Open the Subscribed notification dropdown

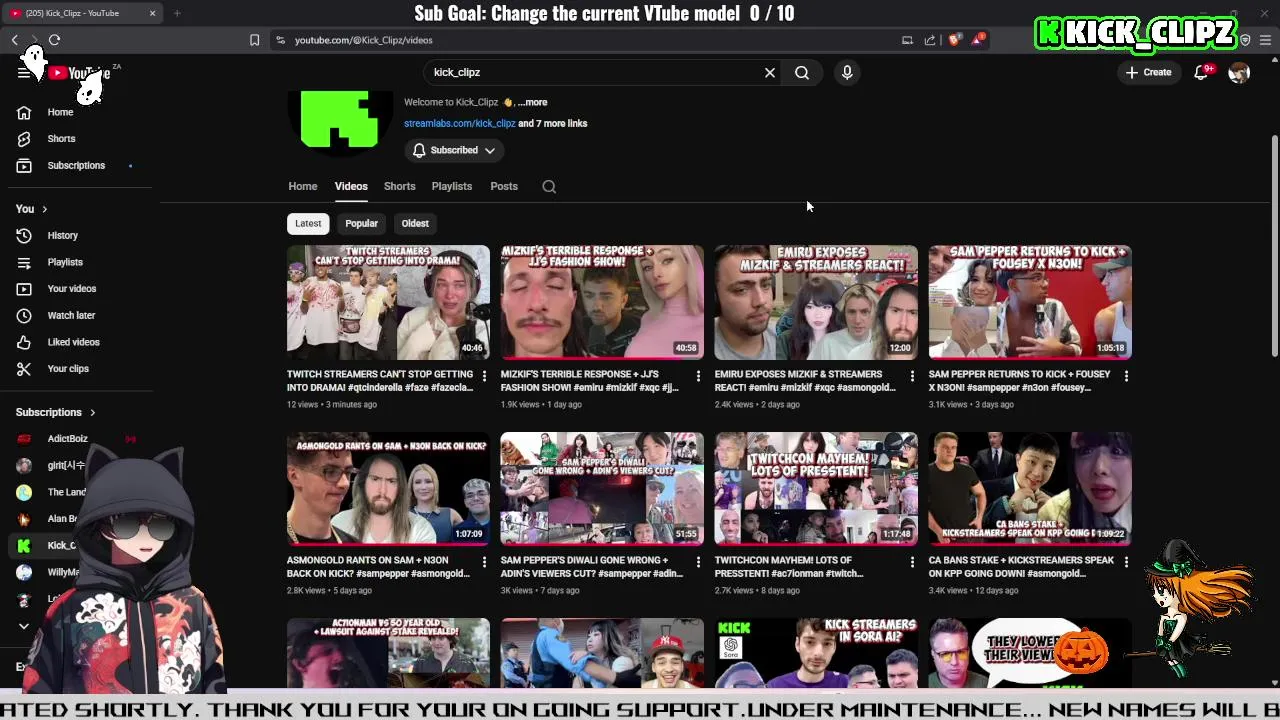pos(454,150)
